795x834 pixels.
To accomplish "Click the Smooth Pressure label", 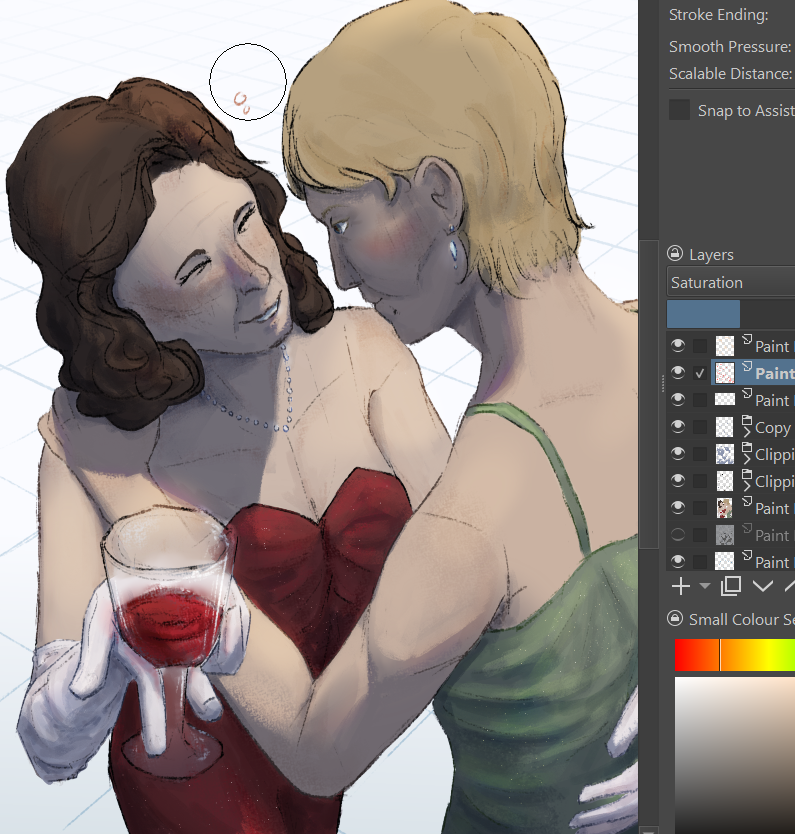I will pos(730,47).
